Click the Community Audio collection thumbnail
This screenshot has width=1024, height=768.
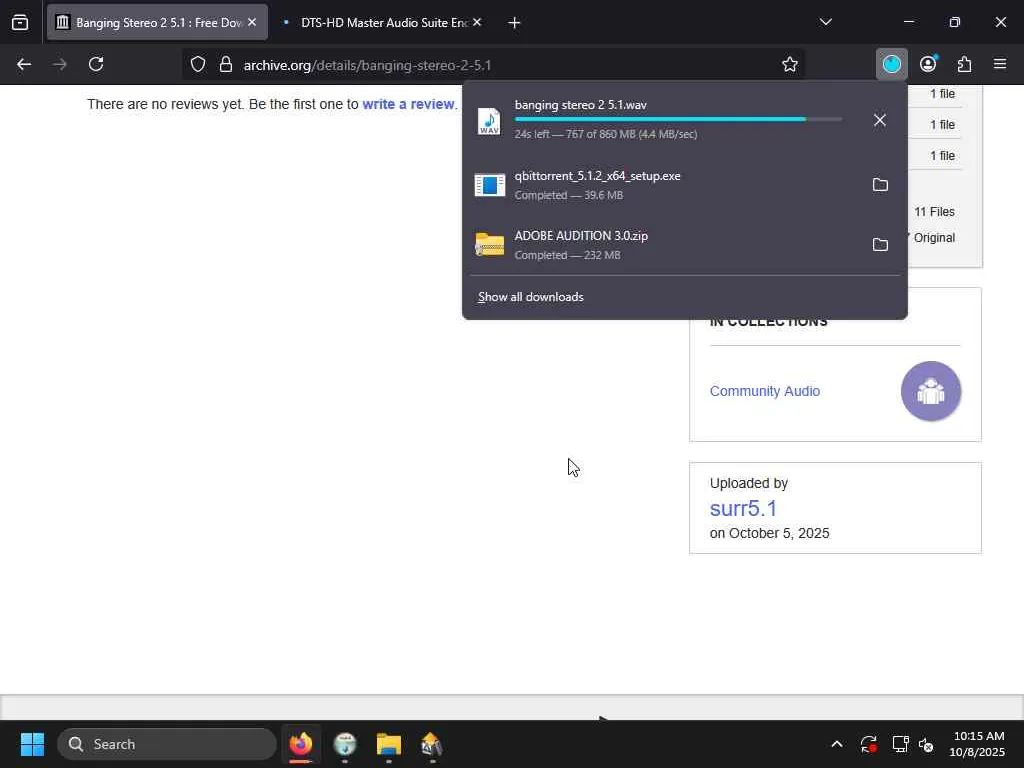click(931, 391)
